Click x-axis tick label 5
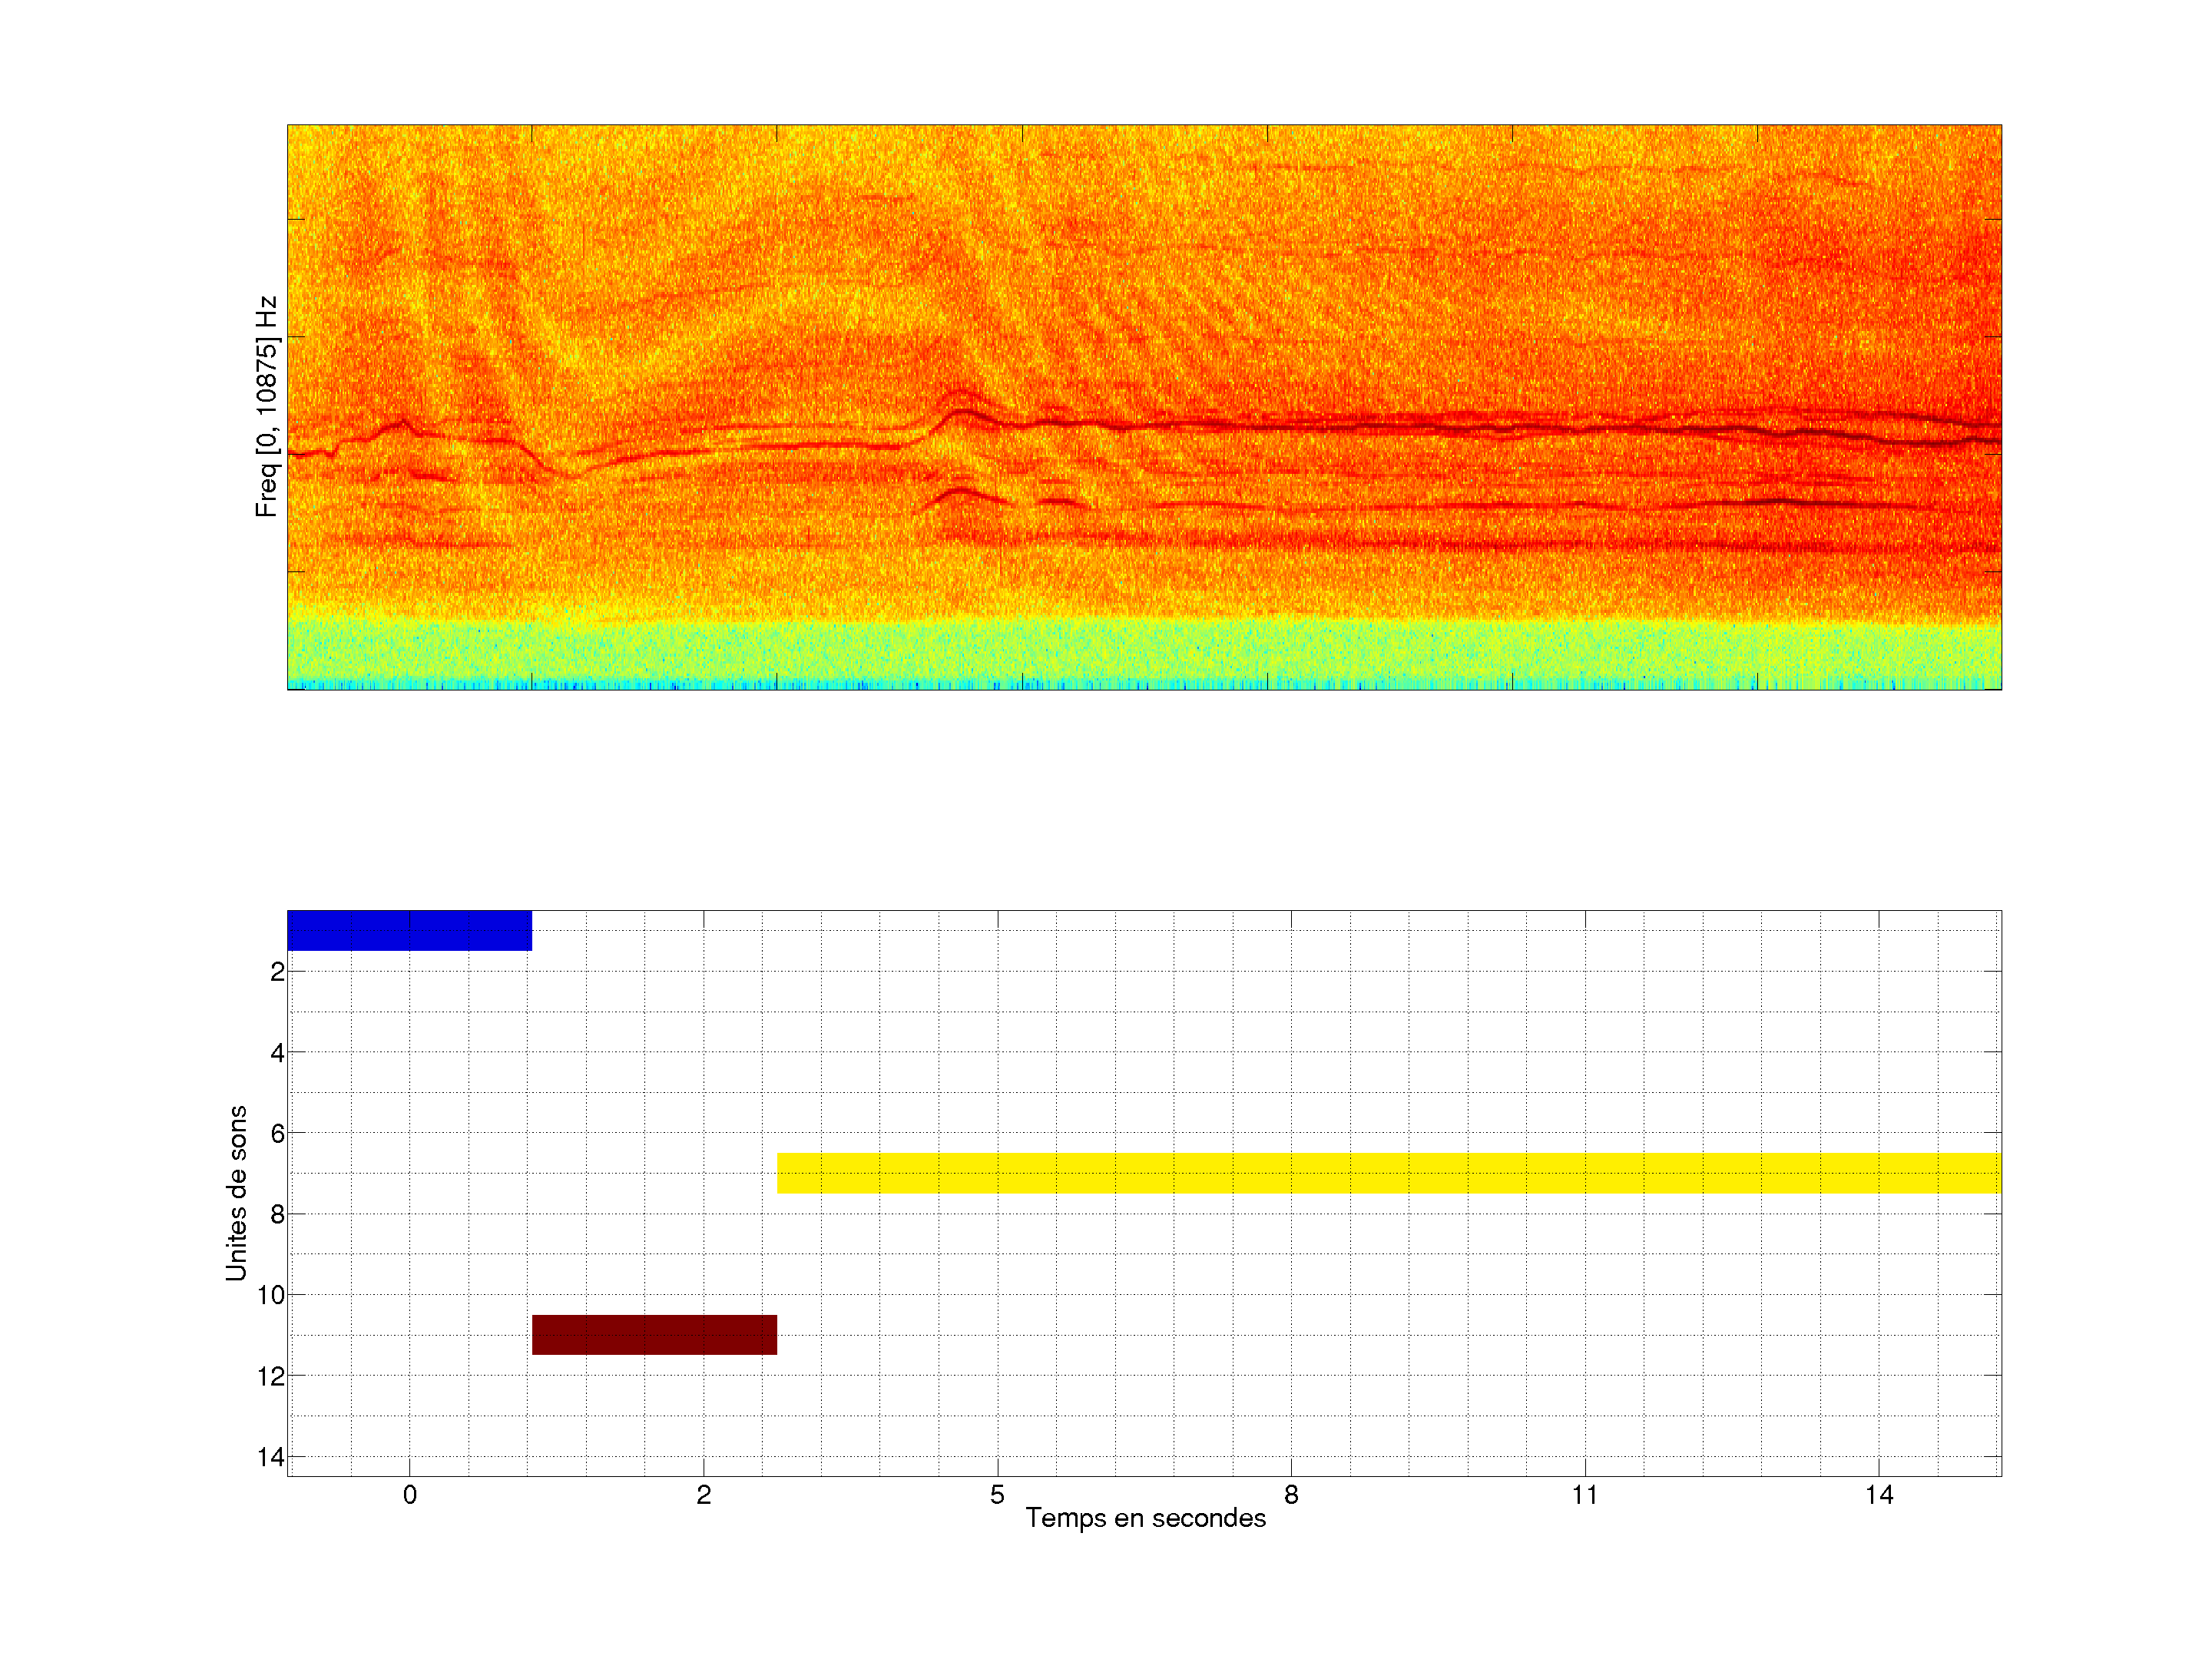 (997, 1495)
